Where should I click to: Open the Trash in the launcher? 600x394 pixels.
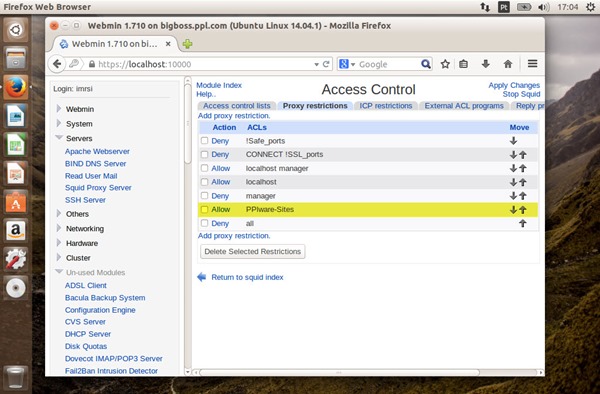[15, 377]
